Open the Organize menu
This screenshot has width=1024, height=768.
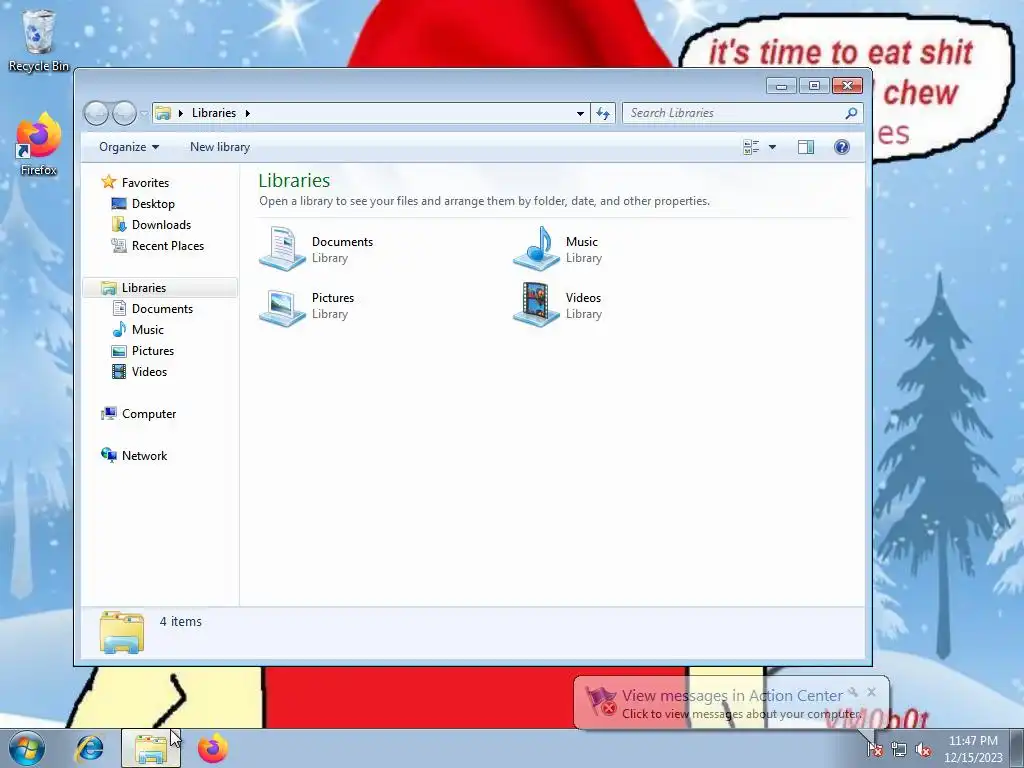point(129,147)
